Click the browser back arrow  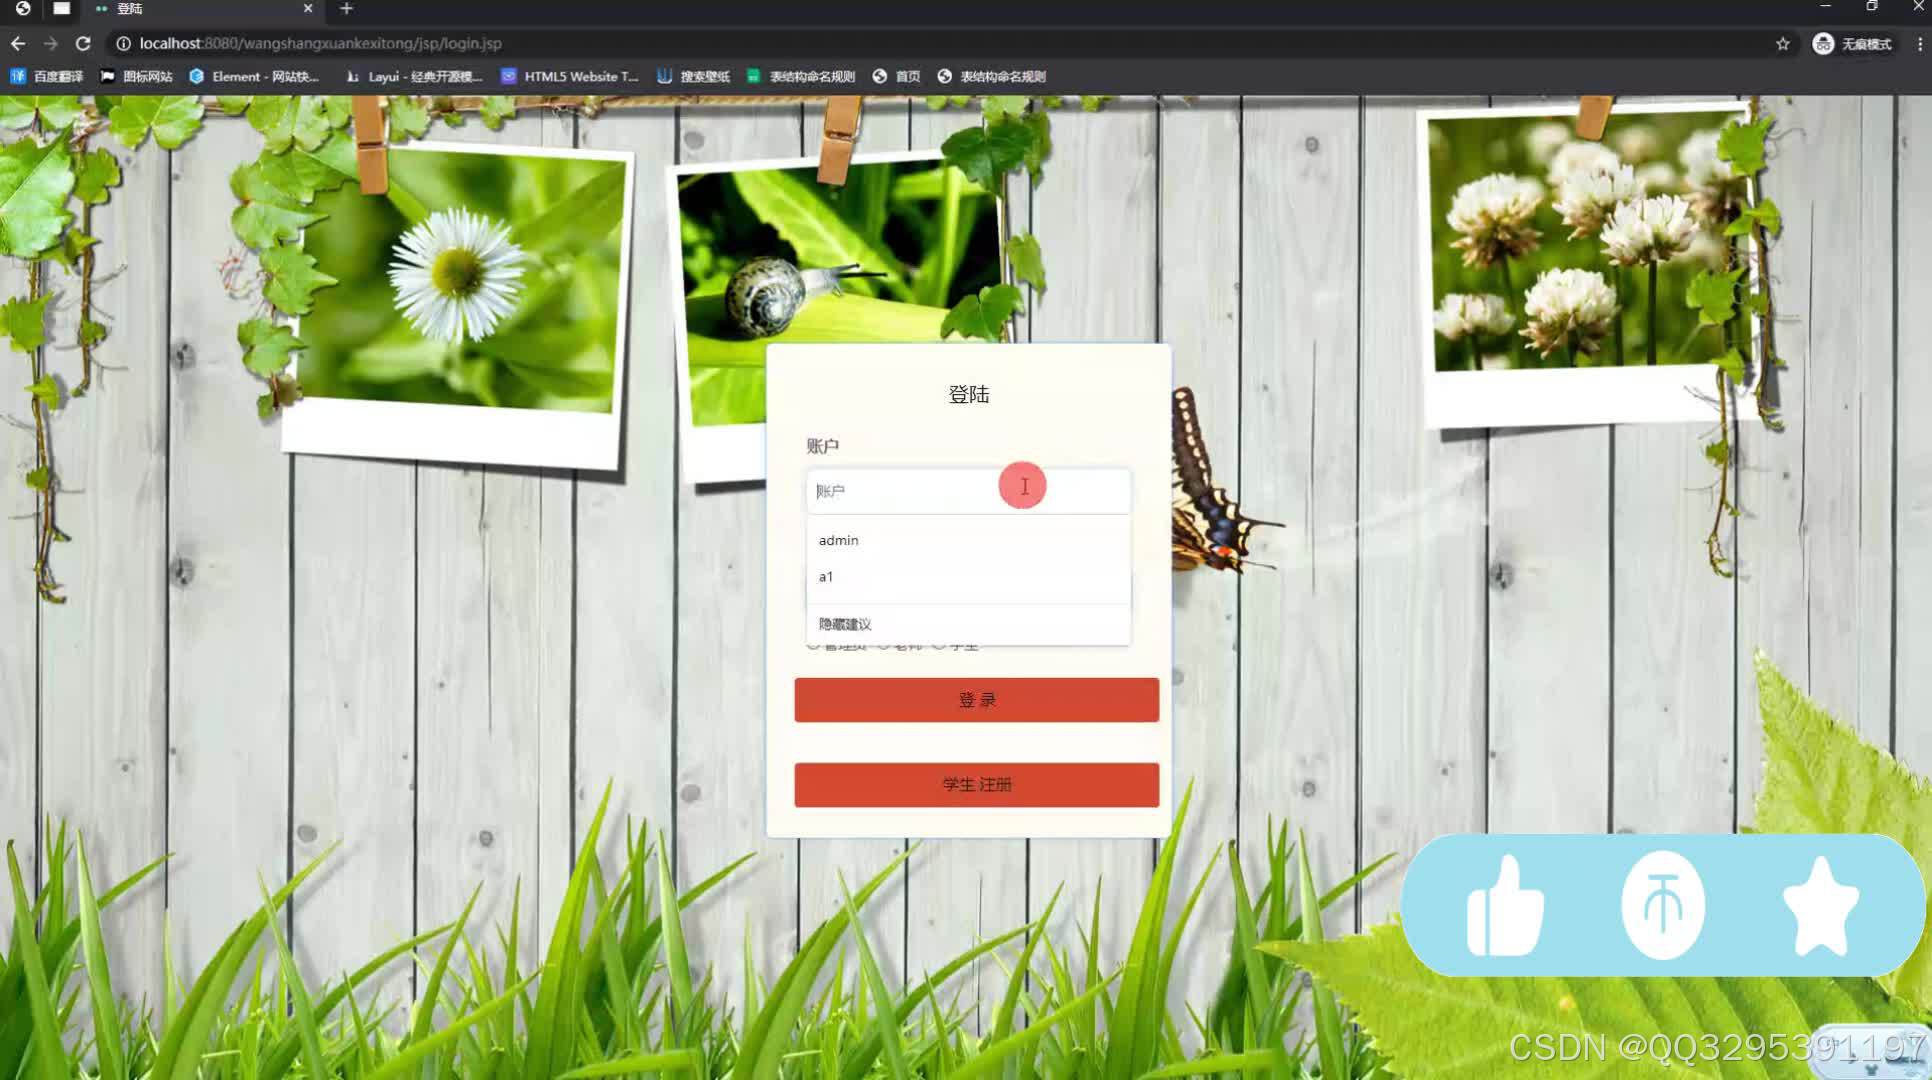[x=18, y=44]
